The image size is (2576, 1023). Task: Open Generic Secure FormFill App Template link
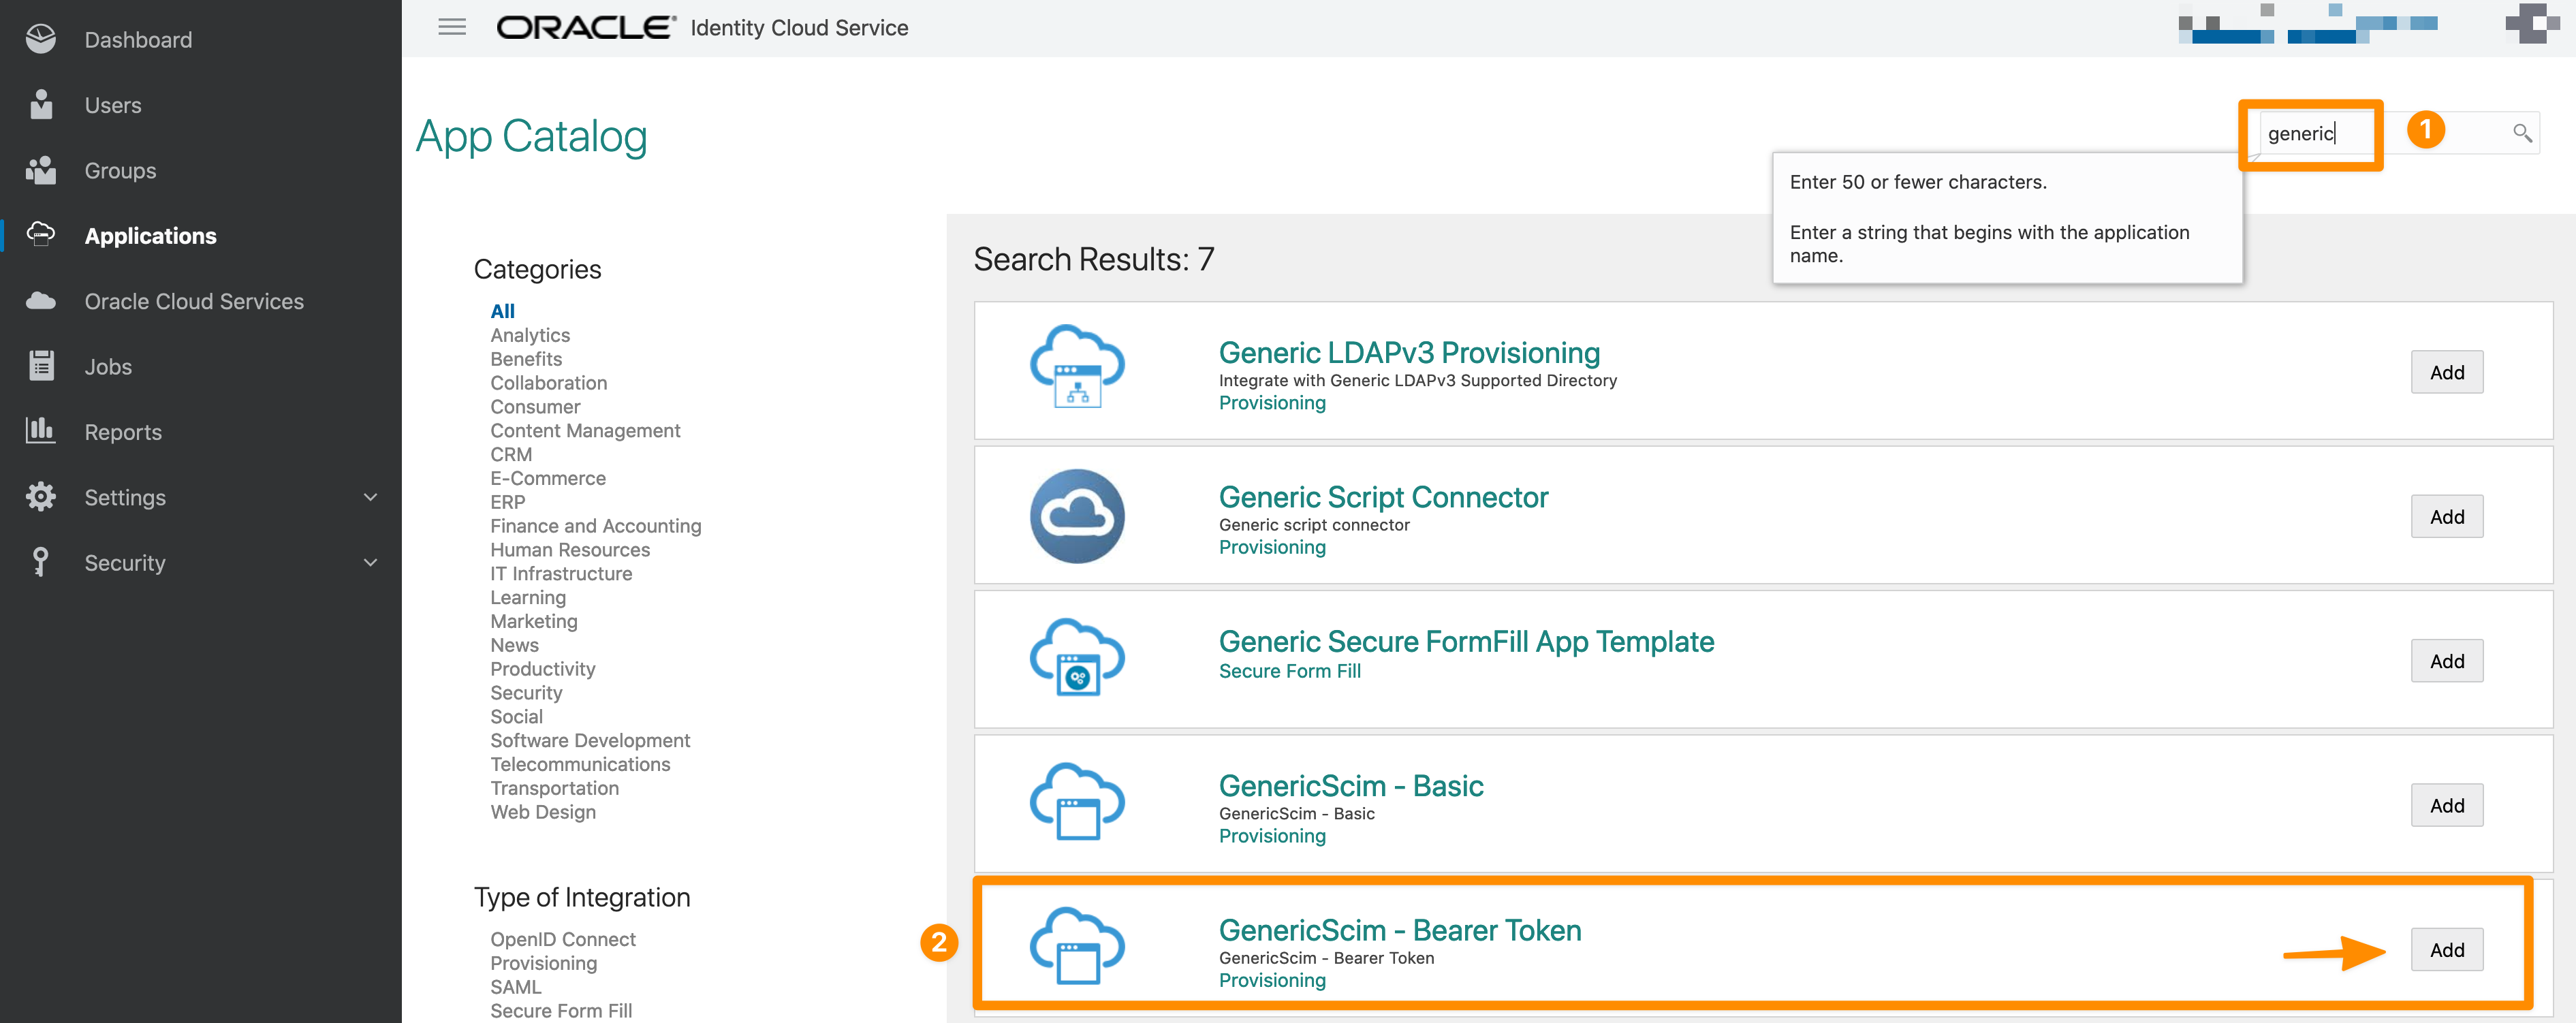(x=1466, y=641)
